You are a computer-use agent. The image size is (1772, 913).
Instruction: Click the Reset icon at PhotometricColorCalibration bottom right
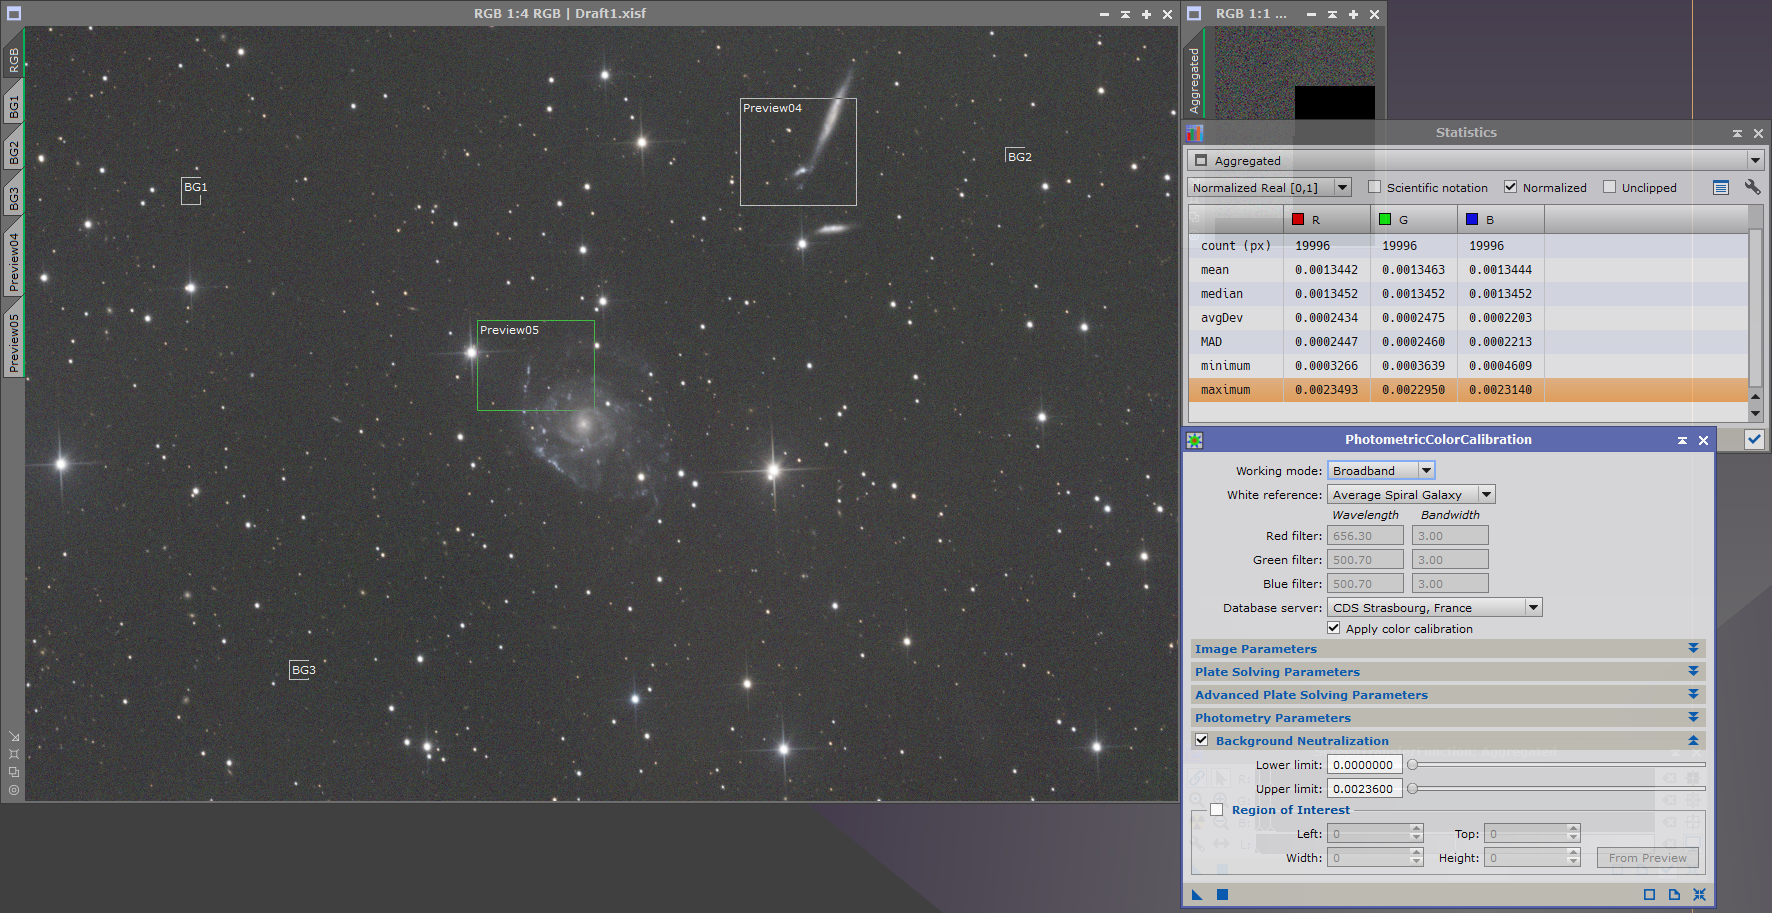coord(1700,894)
